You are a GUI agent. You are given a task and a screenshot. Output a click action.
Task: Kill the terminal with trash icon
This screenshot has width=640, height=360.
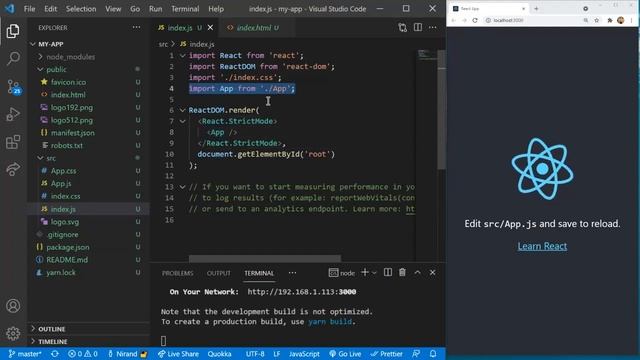(x=402, y=272)
